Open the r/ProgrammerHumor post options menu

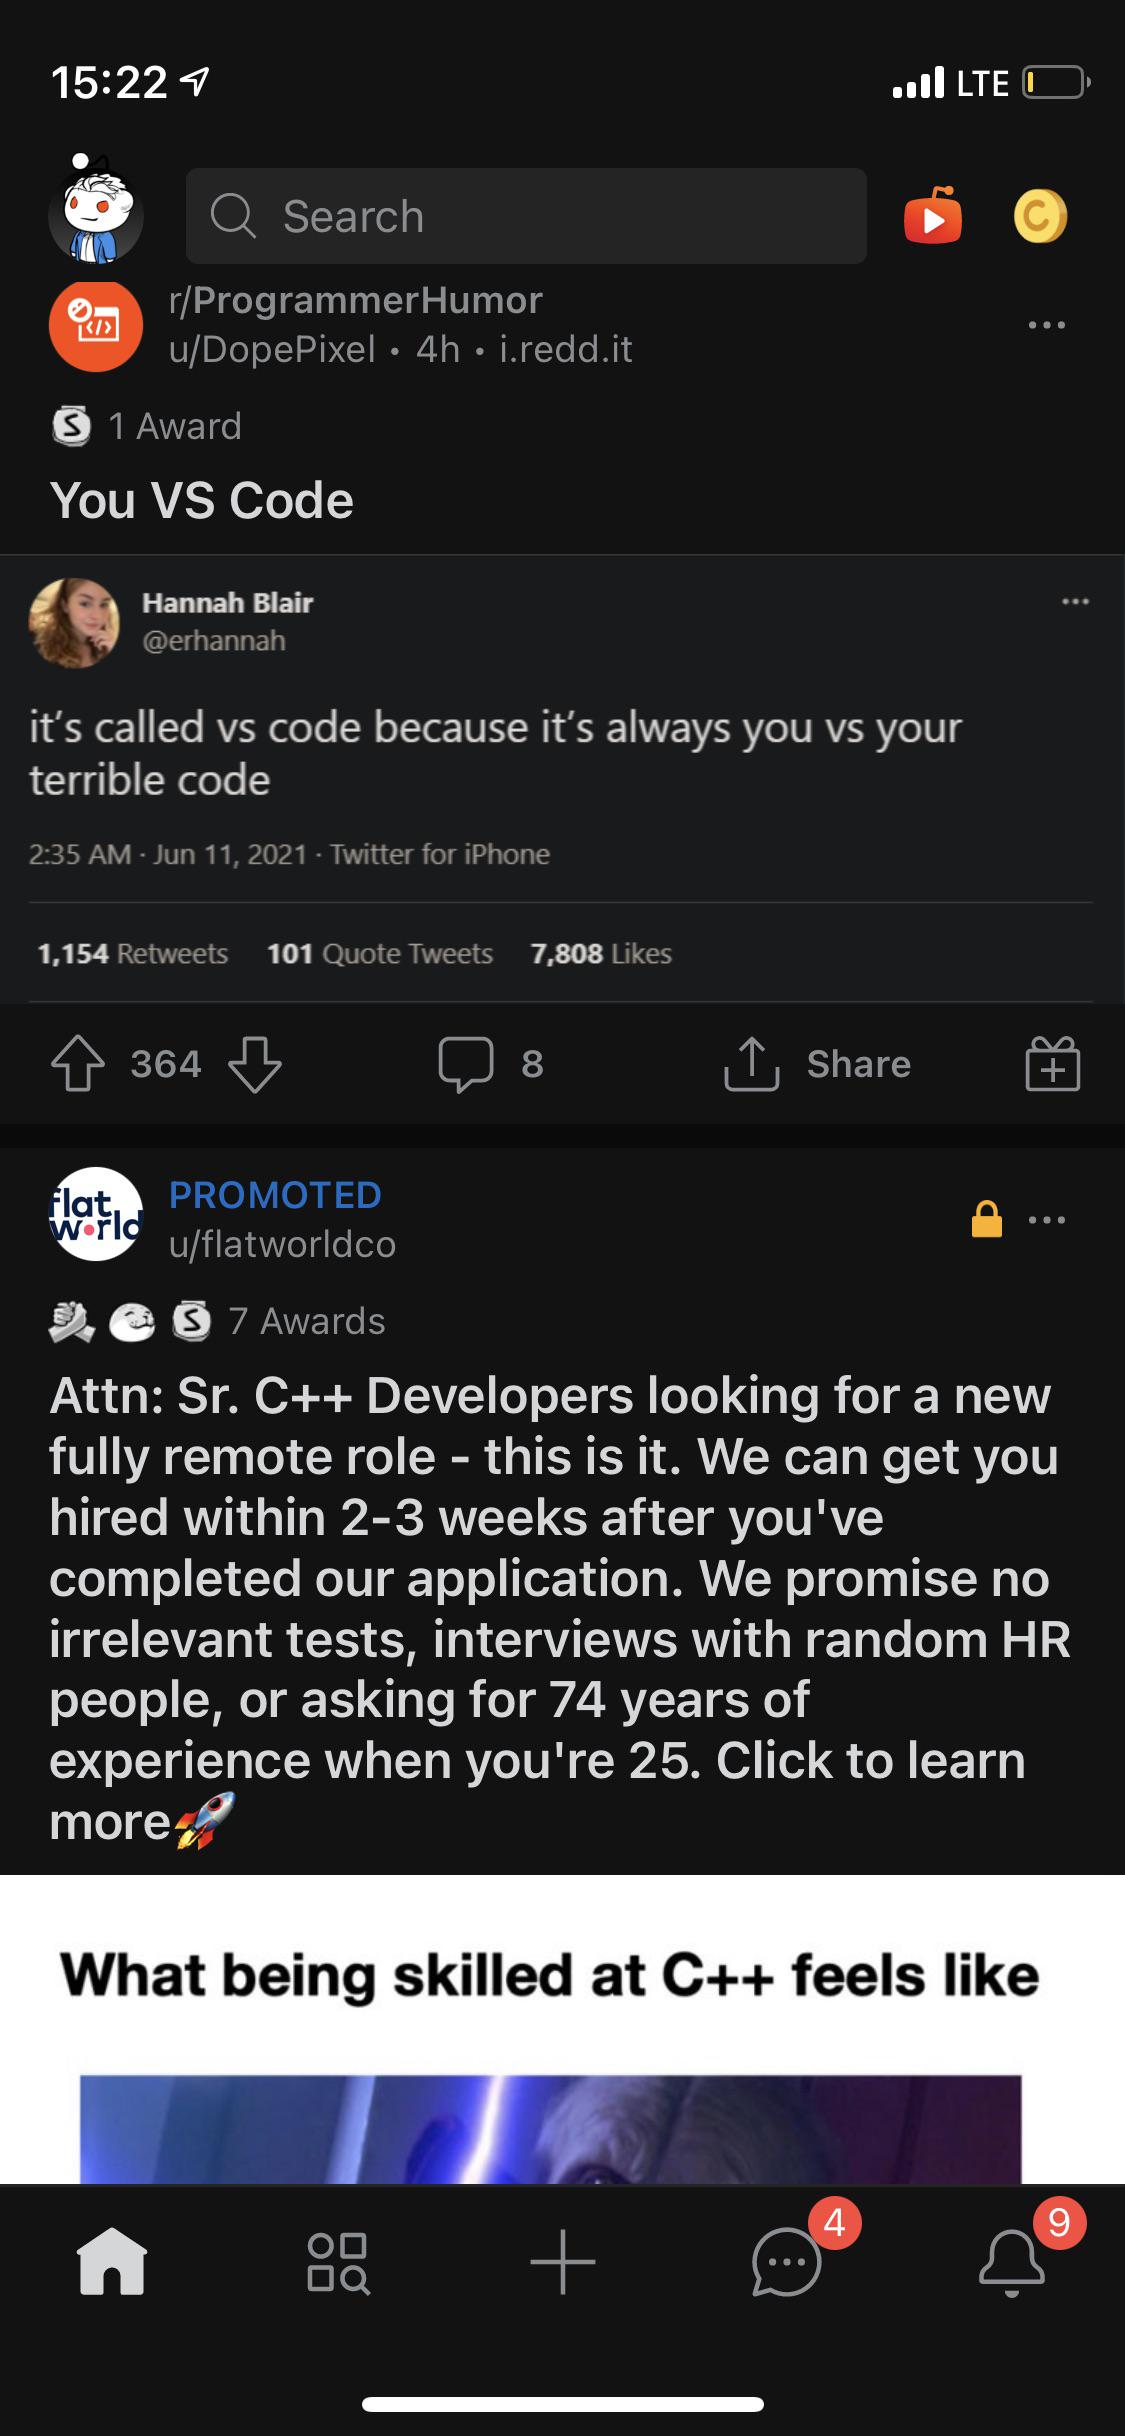coord(1048,322)
